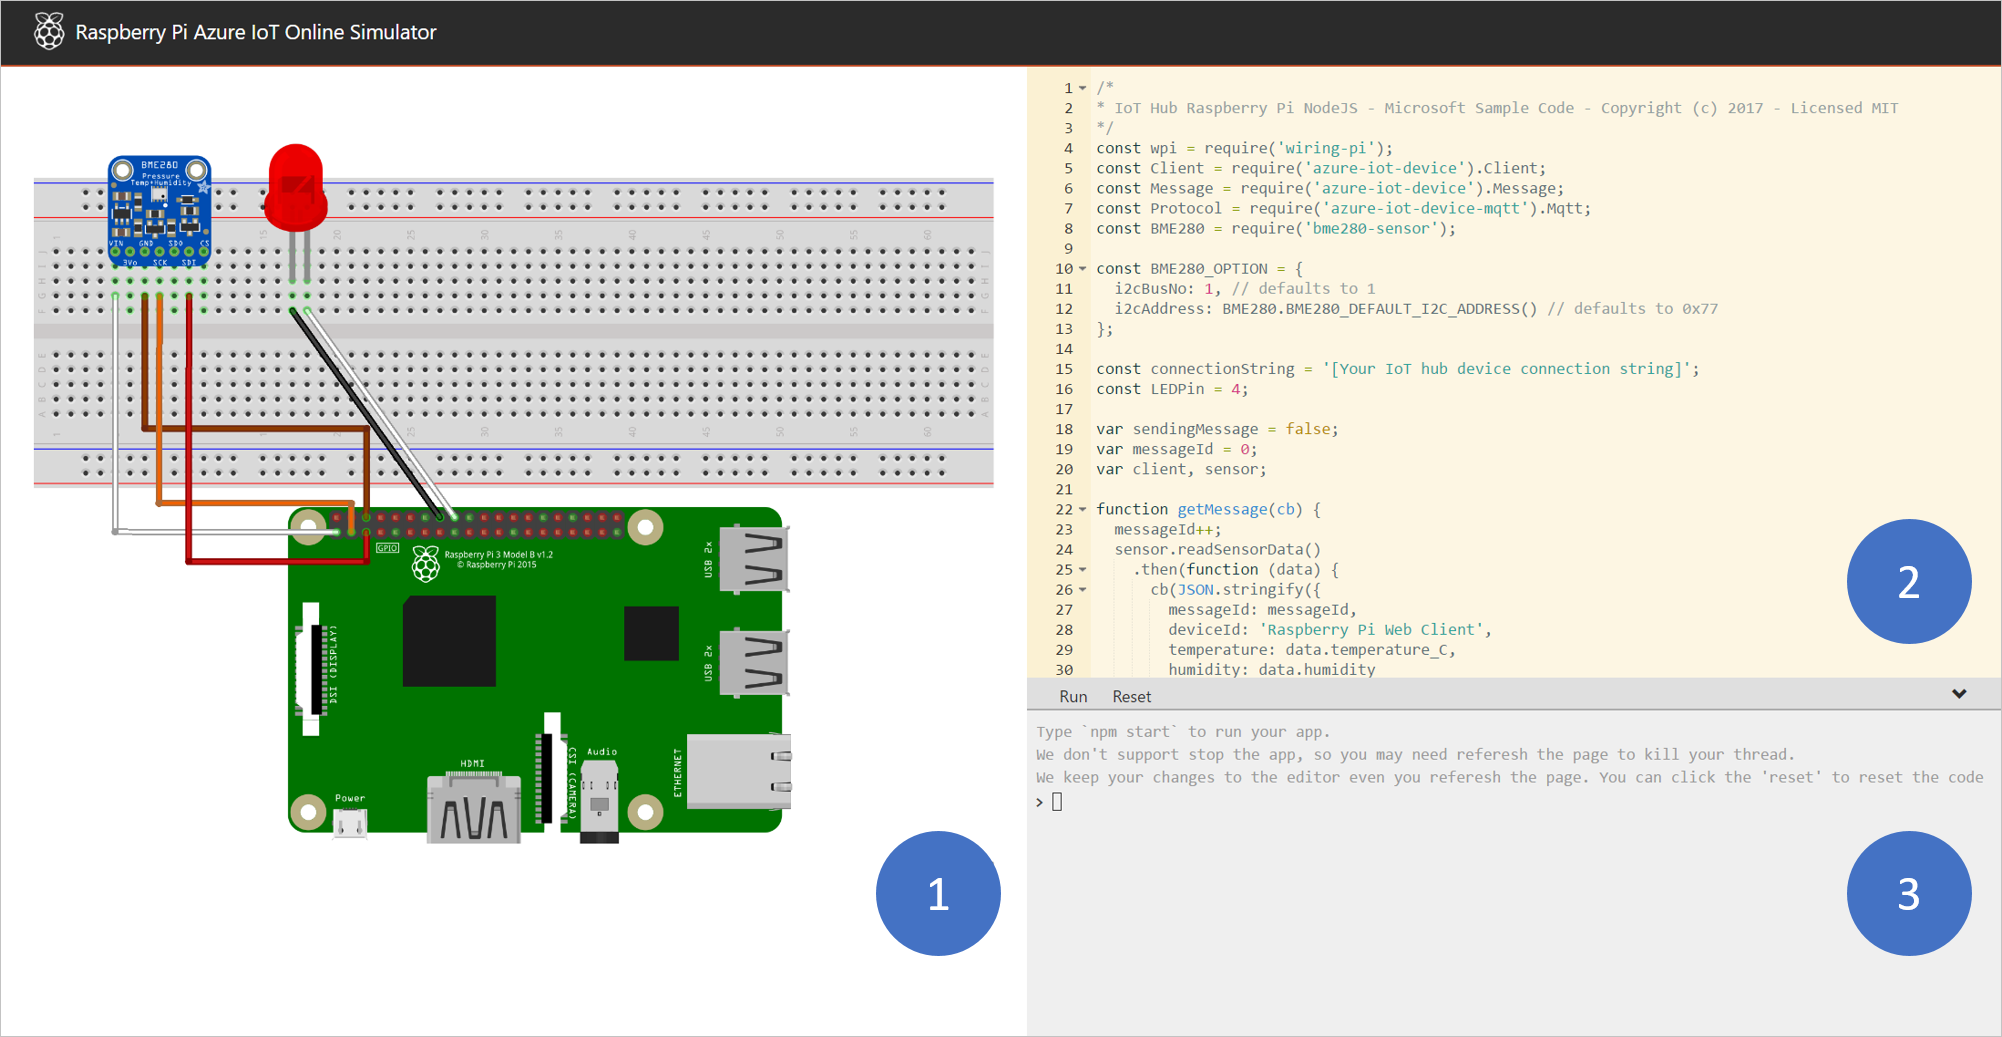Click the Audio jack on the board
The width and height of the screenshot is (2002, 1037).
[x=600, y=800]
